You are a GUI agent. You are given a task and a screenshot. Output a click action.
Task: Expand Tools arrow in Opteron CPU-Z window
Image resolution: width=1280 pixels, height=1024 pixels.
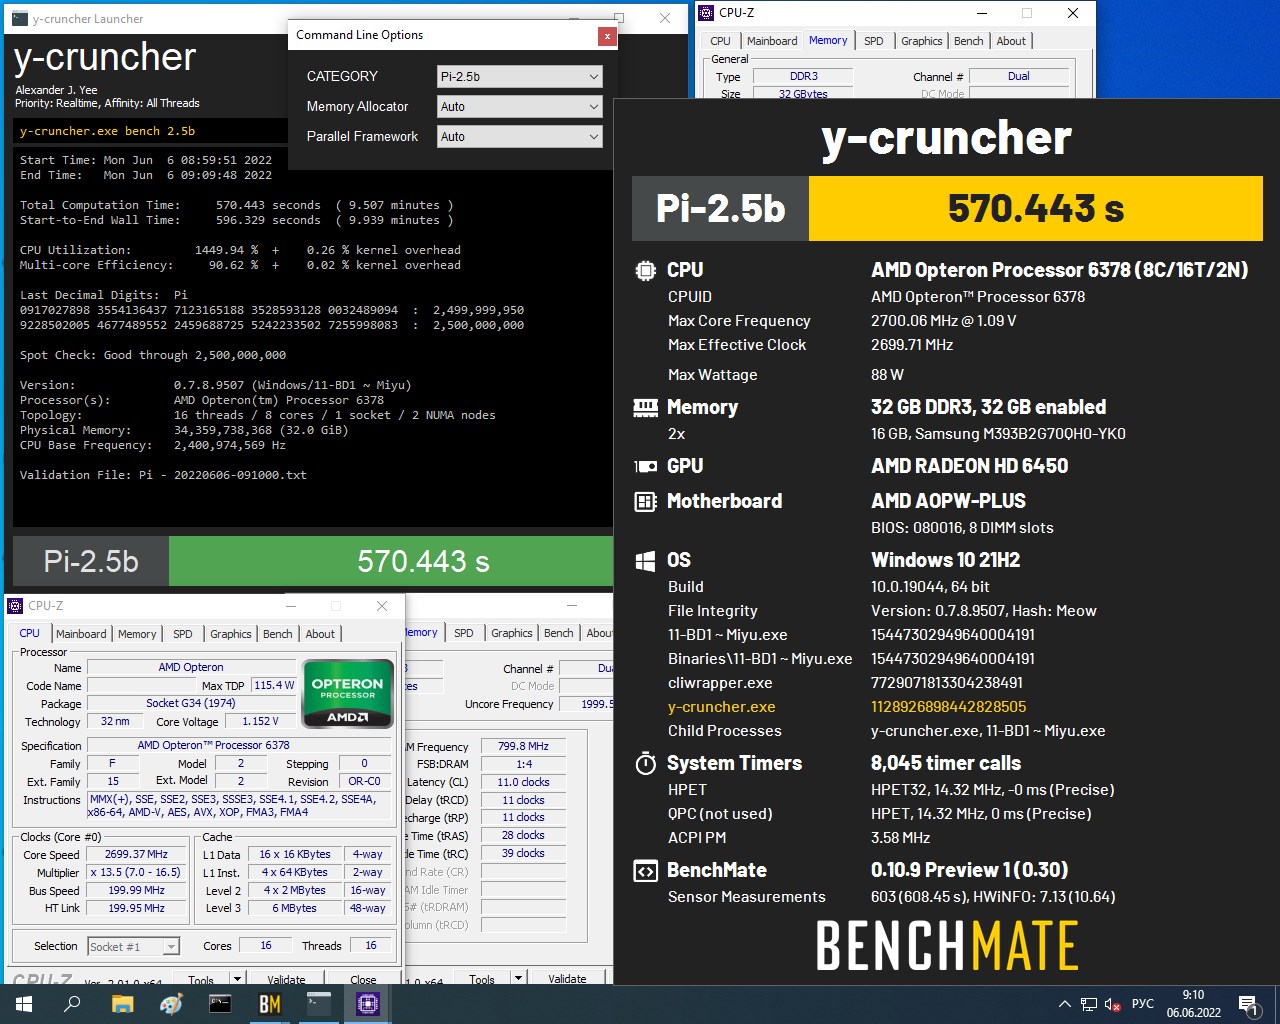click(237, 979)
